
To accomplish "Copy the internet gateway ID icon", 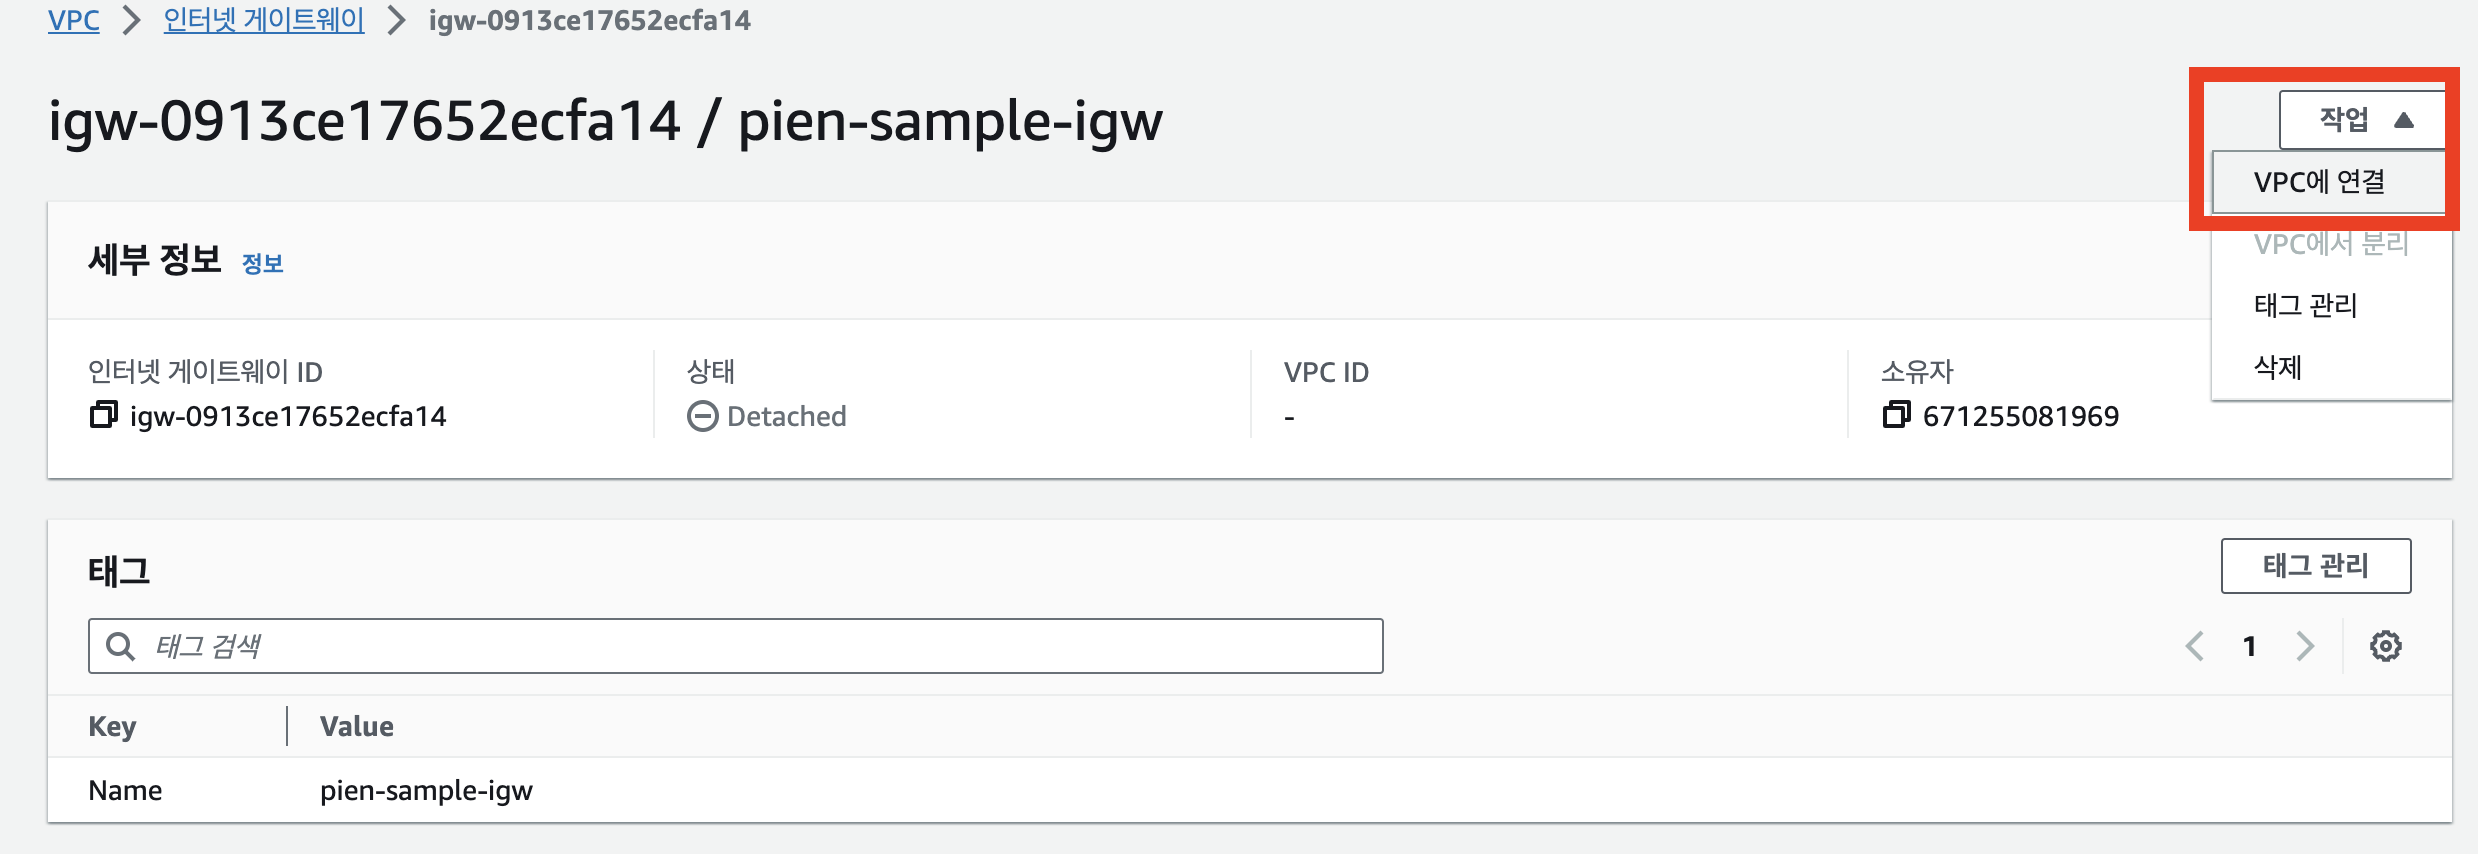I will [x=104, y=414].
